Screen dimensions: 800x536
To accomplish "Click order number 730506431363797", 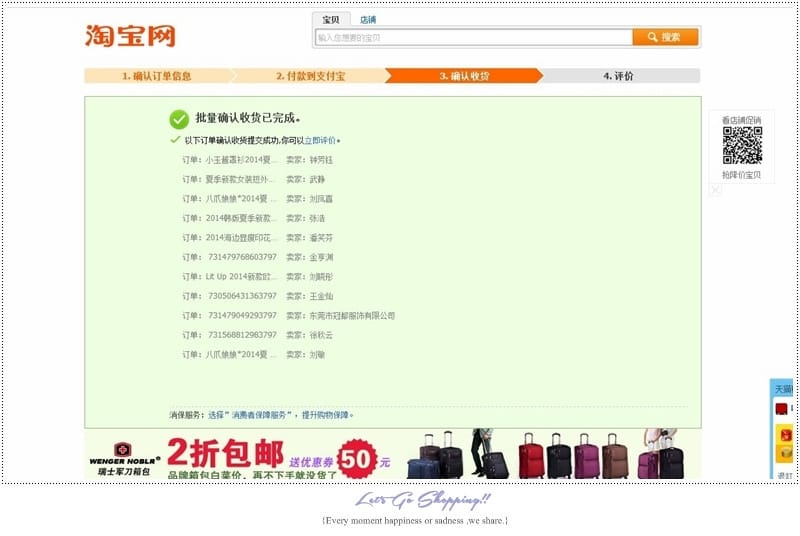I will click(242, 296).
